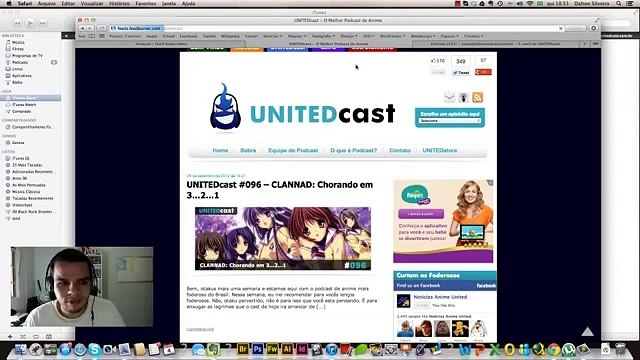Open Spotlight search in the menu bar
This screenshot has height=360, width=640.
(619, 3)
